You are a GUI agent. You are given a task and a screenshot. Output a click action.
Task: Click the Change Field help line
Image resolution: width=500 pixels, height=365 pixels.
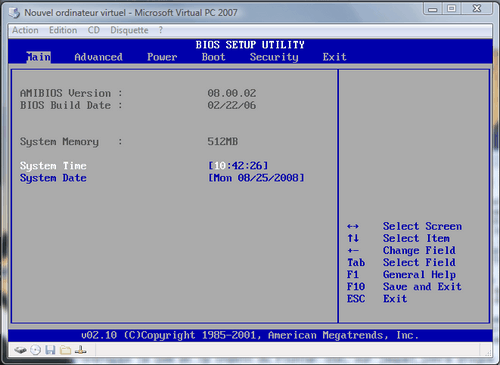point(401,250)
